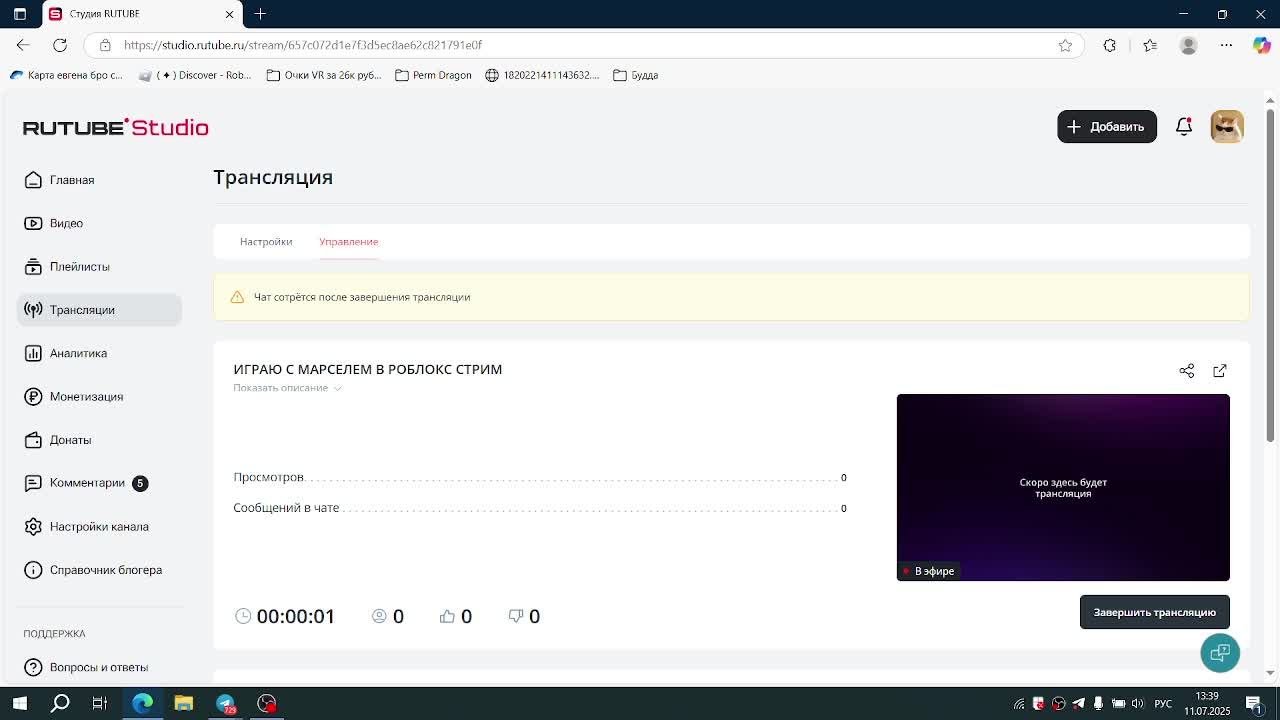Image resolution: width=1280 pixels, height=720 pixels.
Task: Click the В эфире live badge
Action: pyautogui.click(x=929, y=571)
